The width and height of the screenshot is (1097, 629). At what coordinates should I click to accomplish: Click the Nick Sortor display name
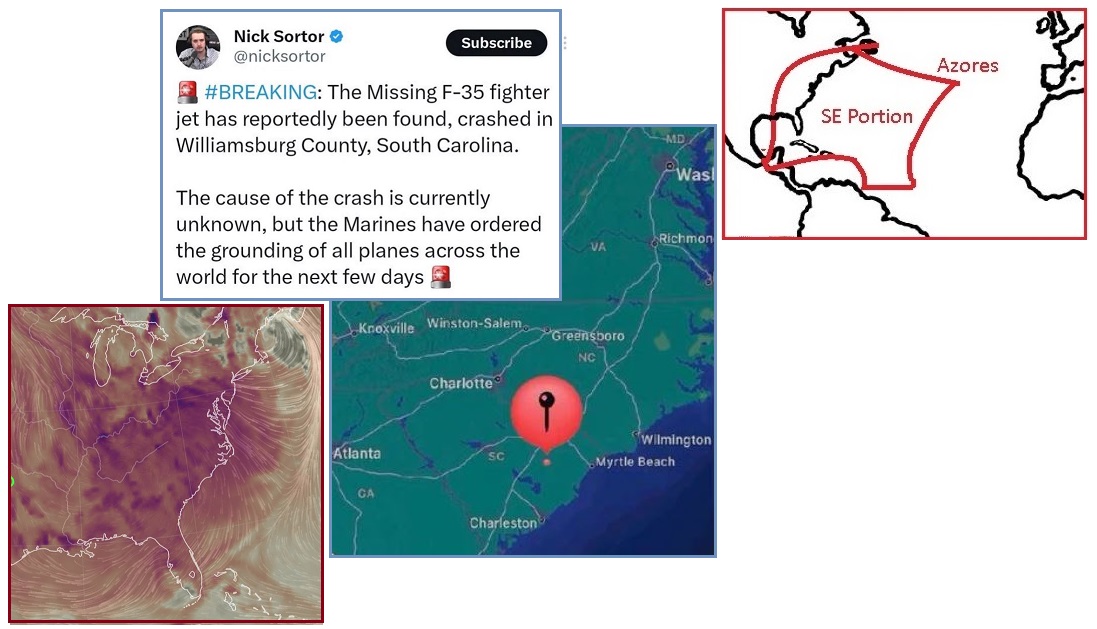tap(278, 36)
